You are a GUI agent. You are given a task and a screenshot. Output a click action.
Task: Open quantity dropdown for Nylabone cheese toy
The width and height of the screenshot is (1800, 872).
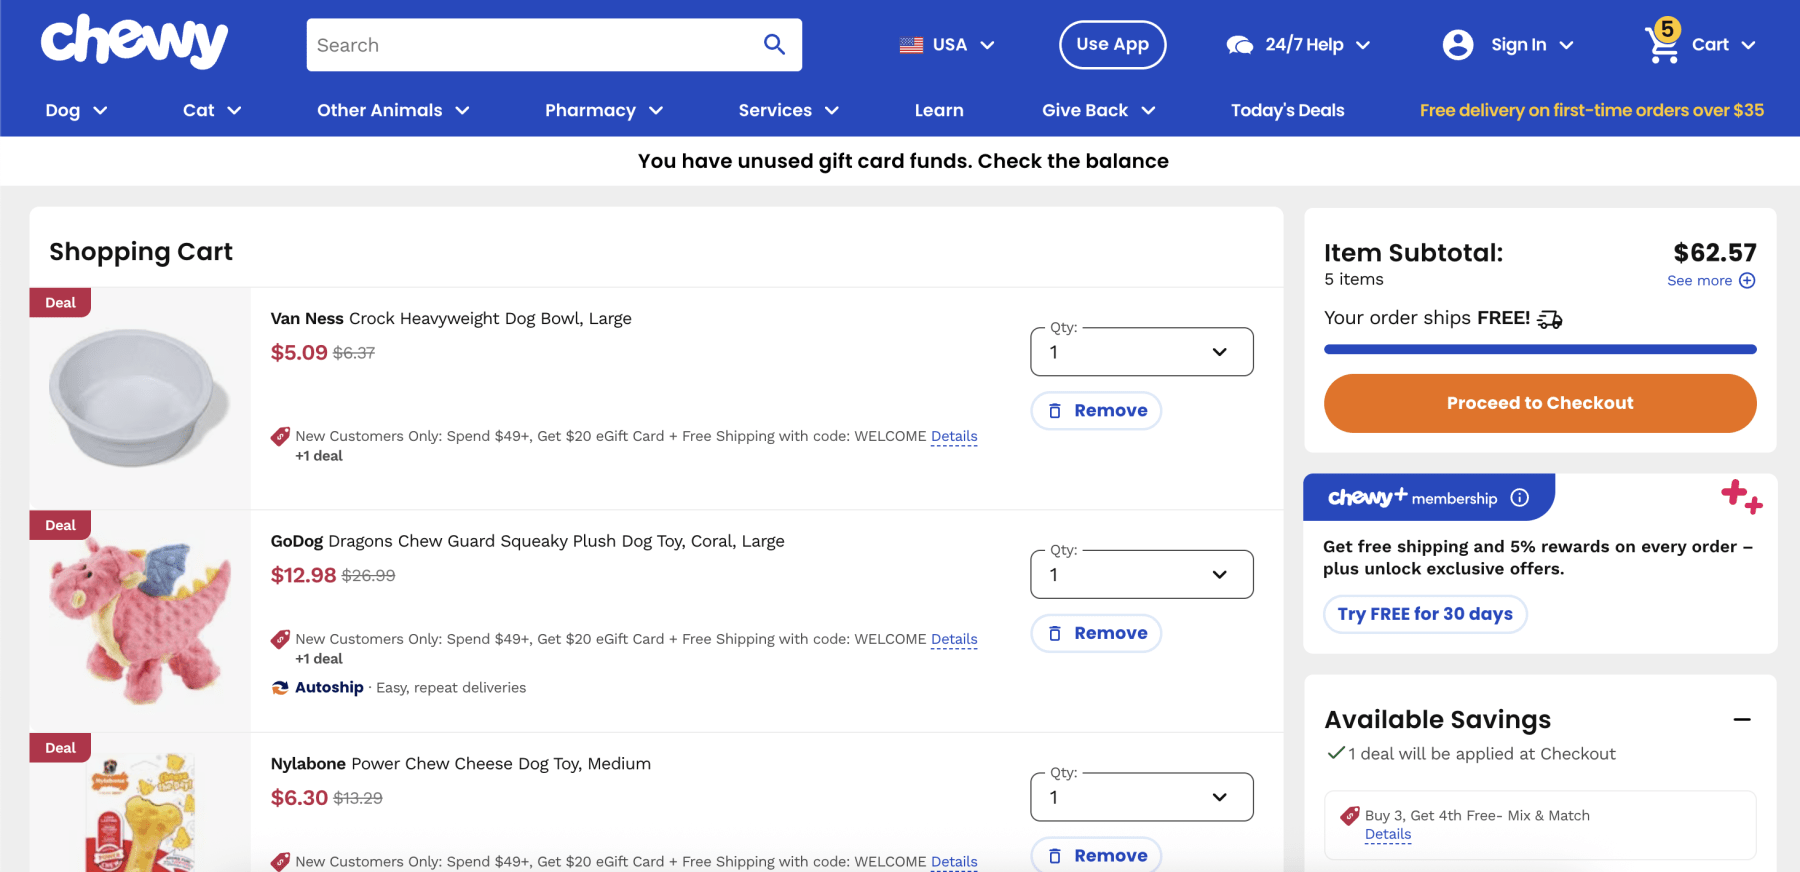(1141, 797)
